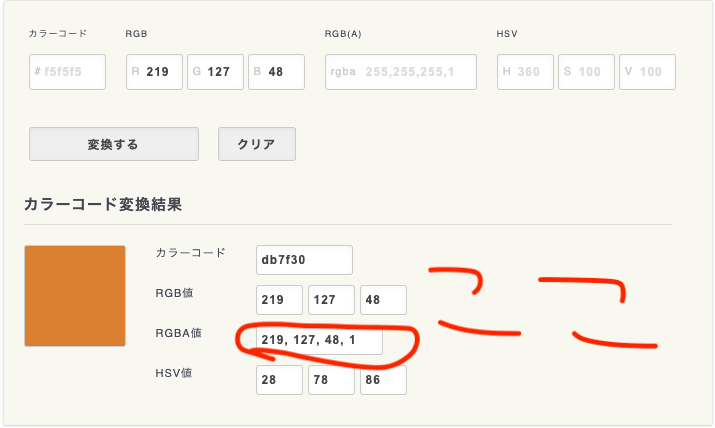715x428 pixels.
Task: Click the HSV値 label in results
Action: (x=174, y=373)
